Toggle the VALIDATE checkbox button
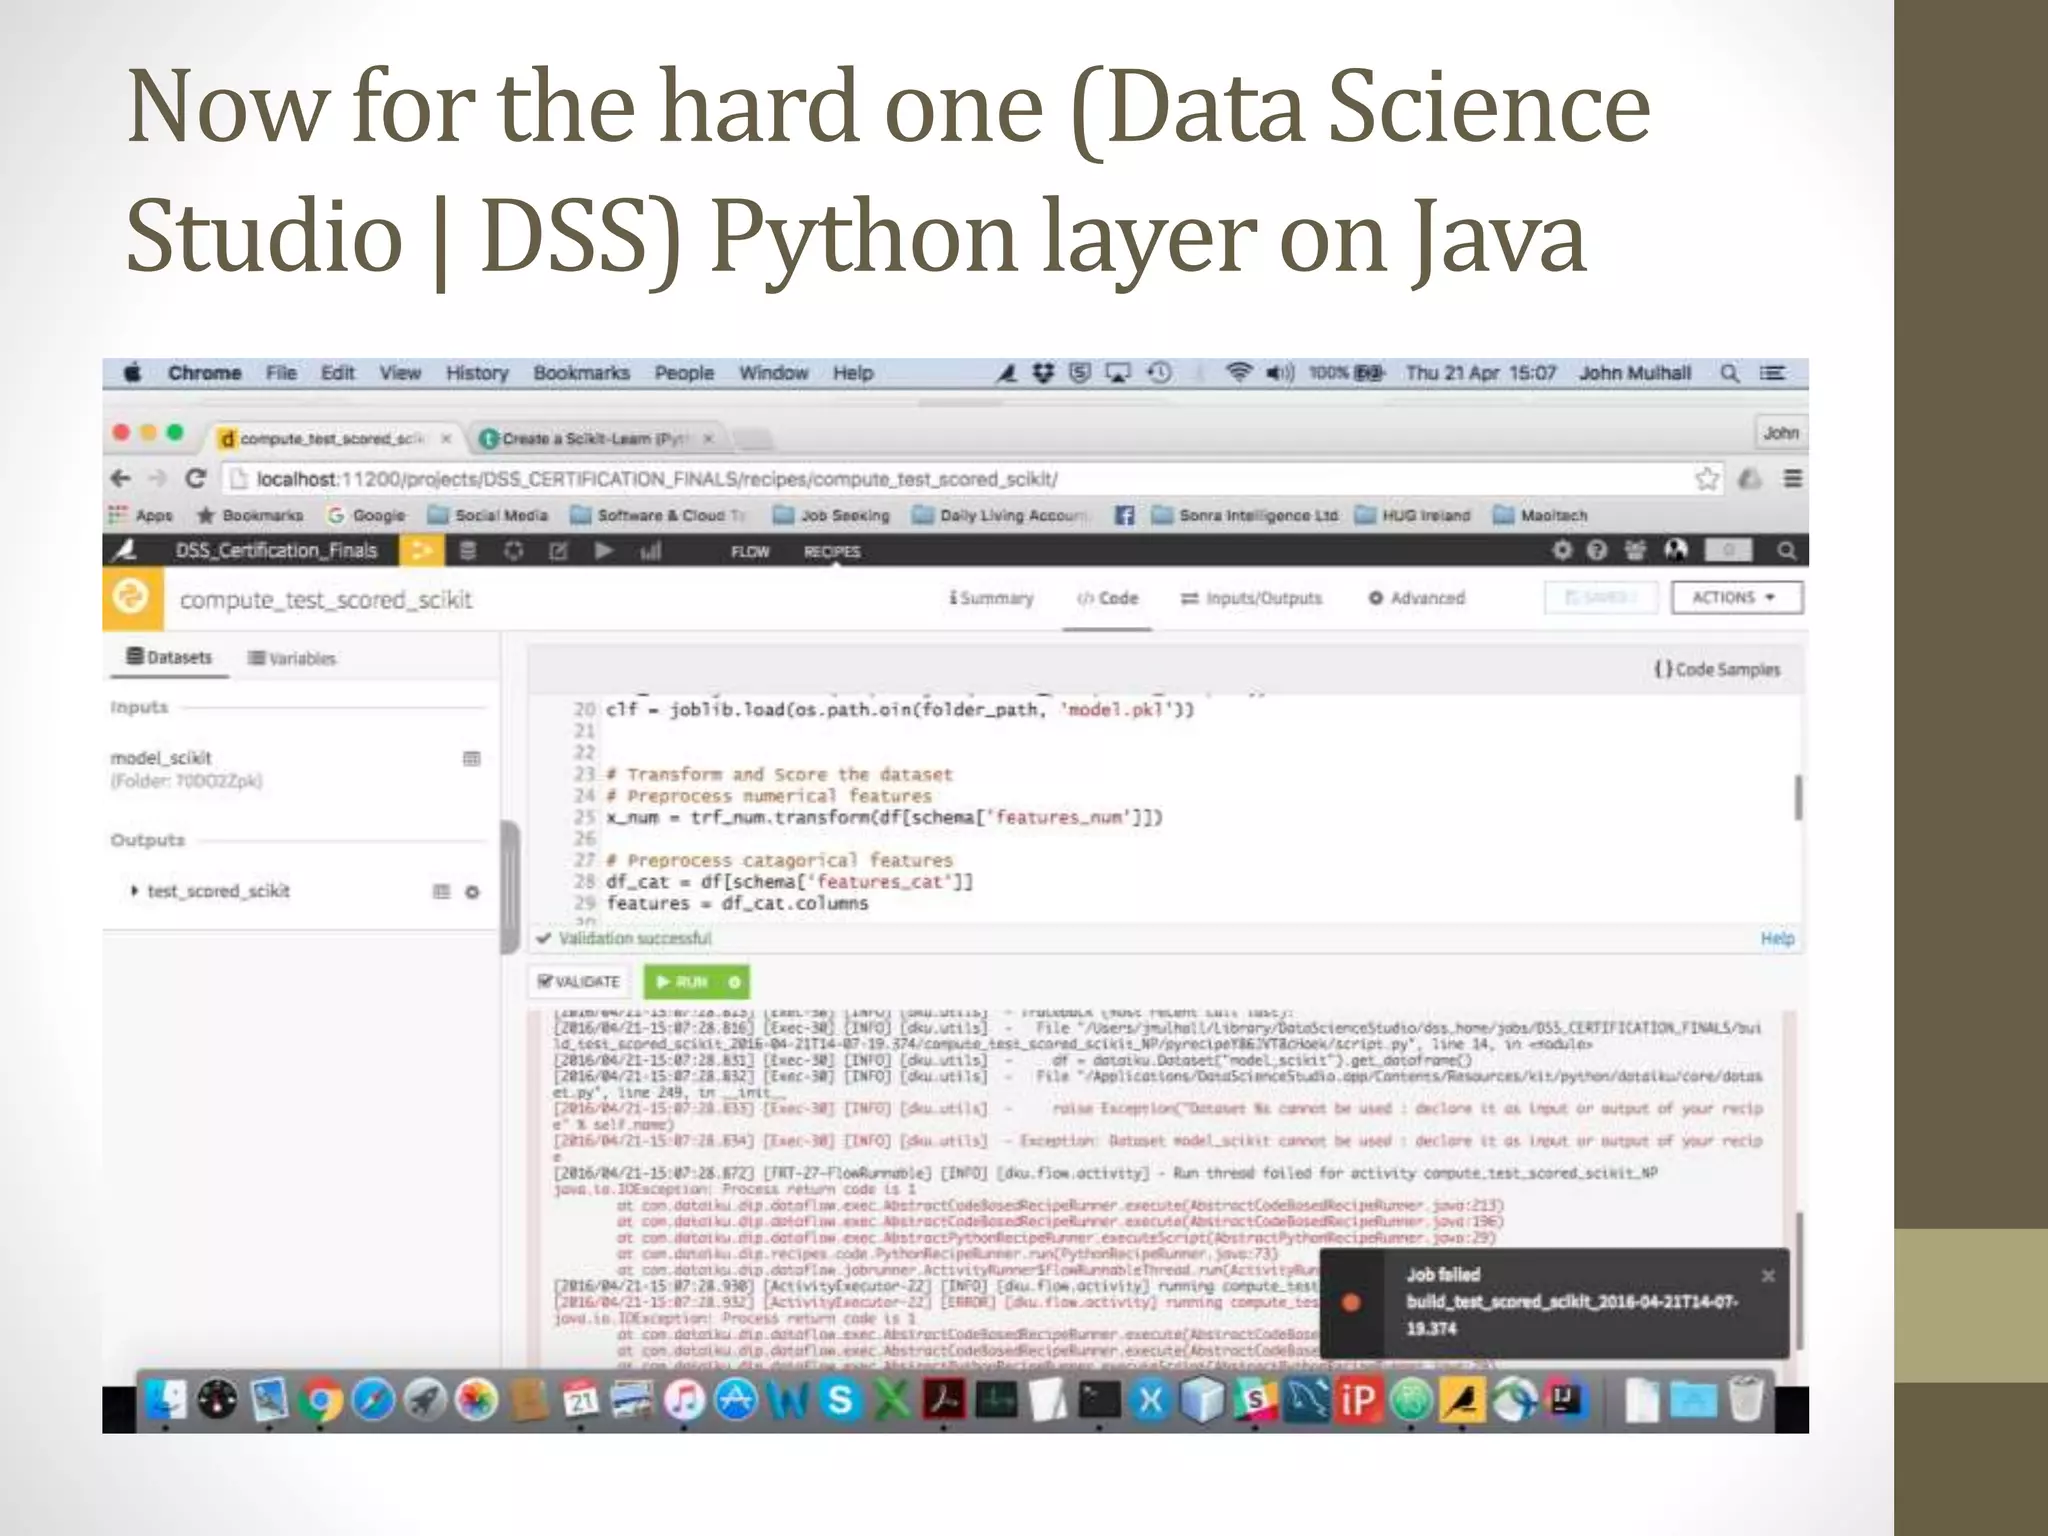Viewport: 2048px width, 1536px height. (579, 982)
